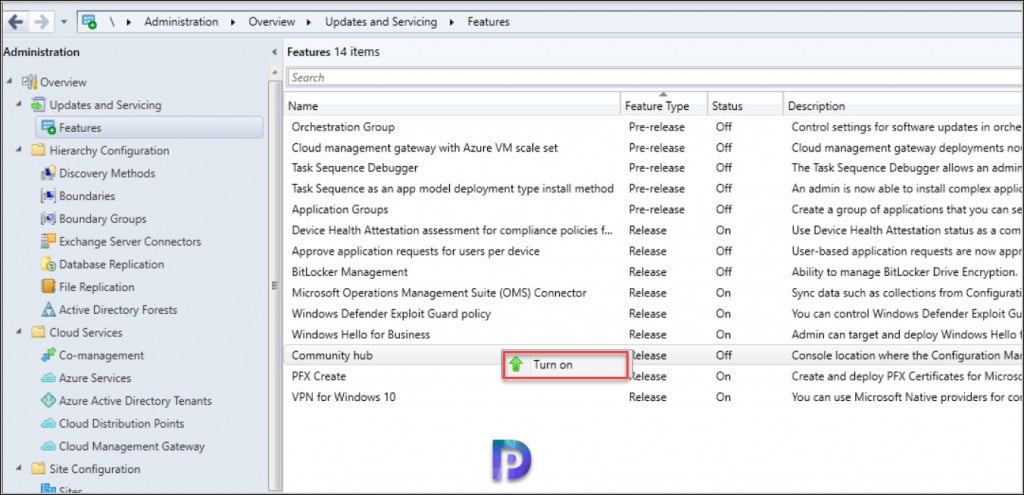Click the Forward navigation arrow
Viewport: 1024px width, 495px height.
tap(41, 22)
